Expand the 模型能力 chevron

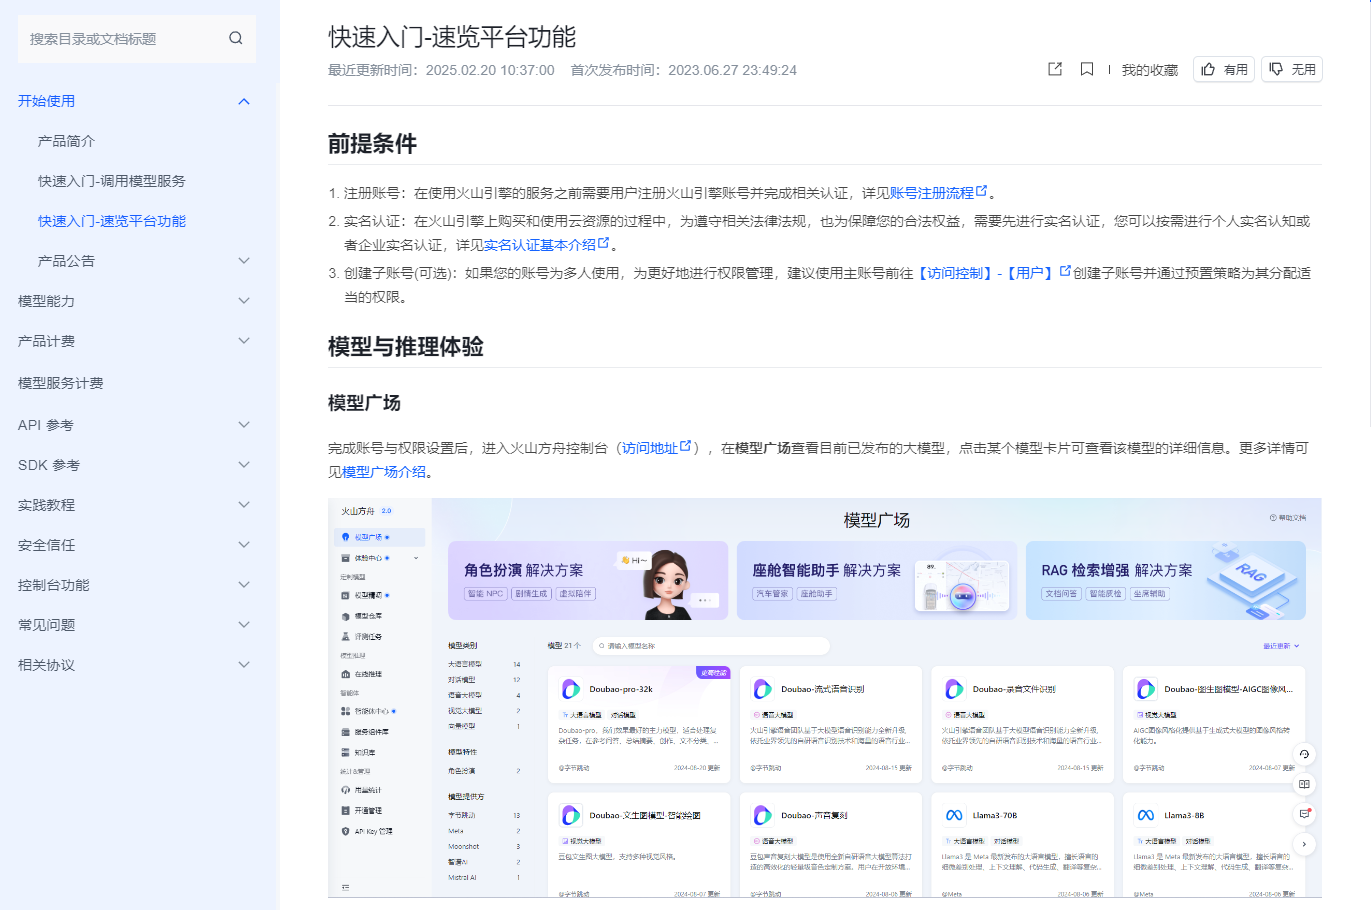coord(244,301)
